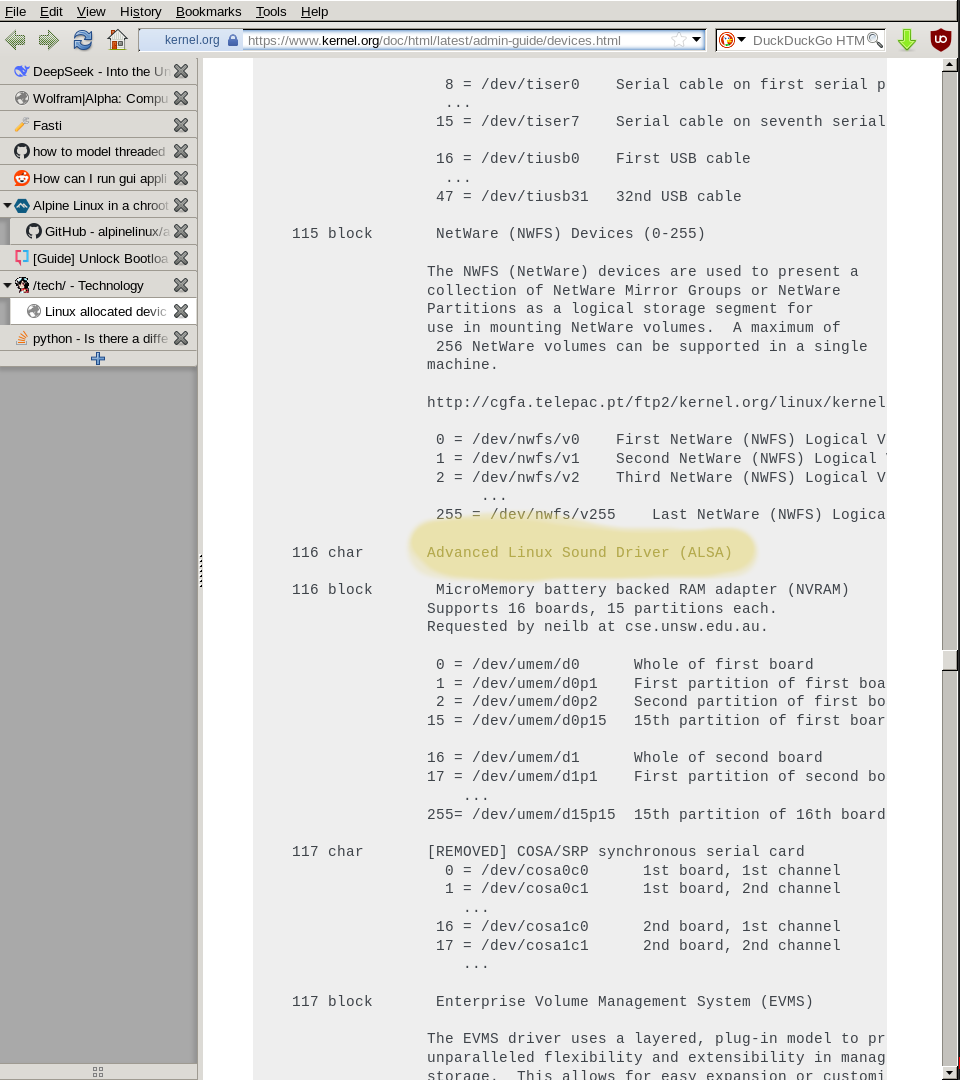Image resolution: width=960 pixels, height=1080 pixels.
Task: Switch to the python - Is there a diffe tab
Action: (98, 338)
